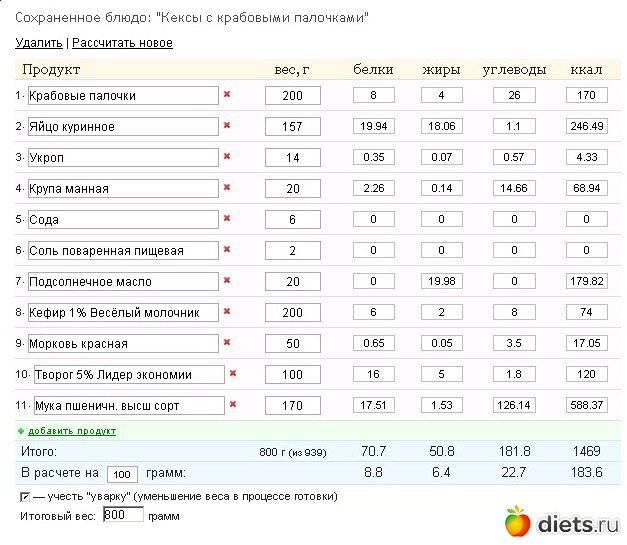Click the diets.ru apple logo
627x545 pixels.
point(516,521)
